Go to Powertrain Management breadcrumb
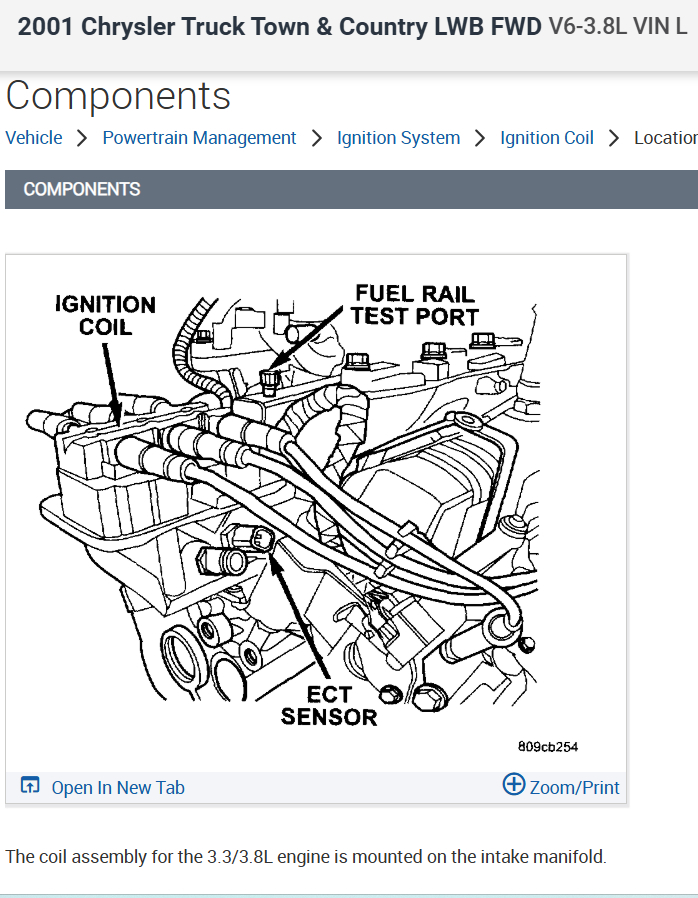The width and height of the screenshot is (698, 898). (x=199, y=138)
